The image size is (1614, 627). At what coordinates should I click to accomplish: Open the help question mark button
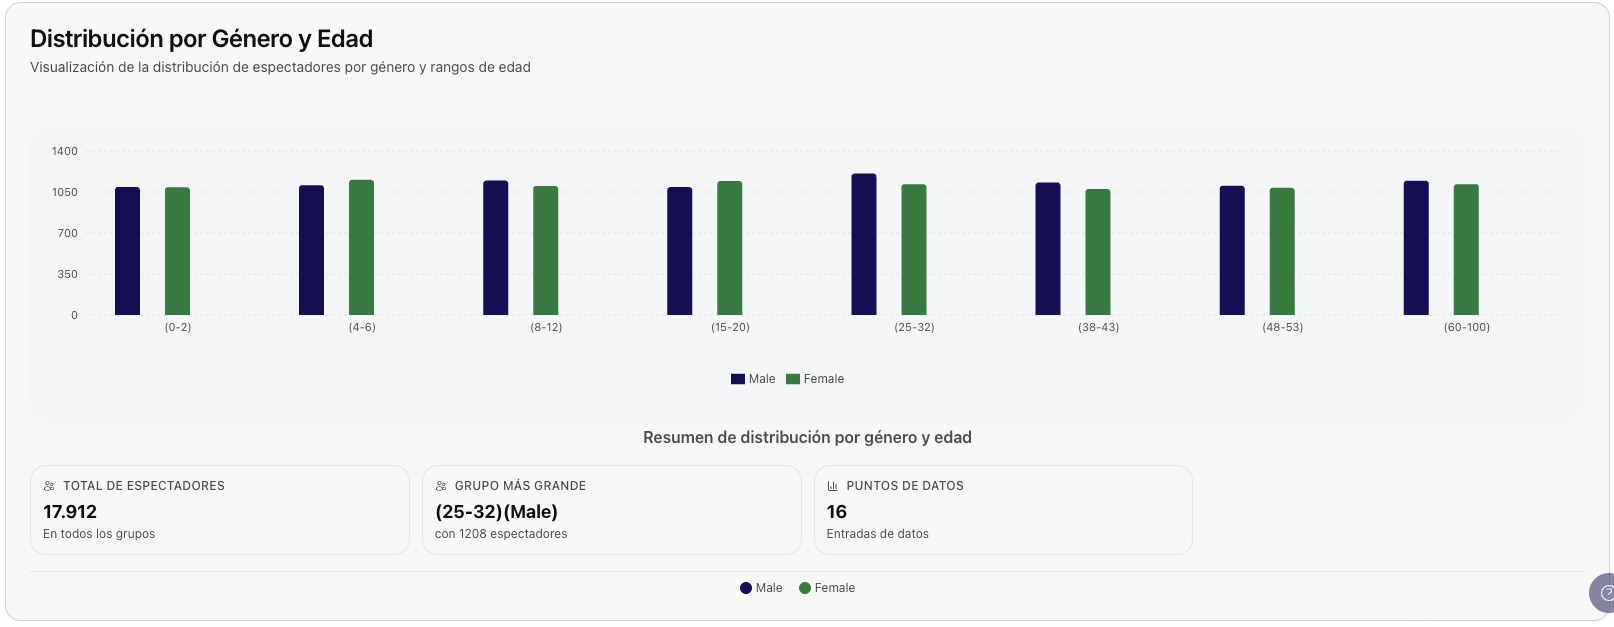point(1603,593)
